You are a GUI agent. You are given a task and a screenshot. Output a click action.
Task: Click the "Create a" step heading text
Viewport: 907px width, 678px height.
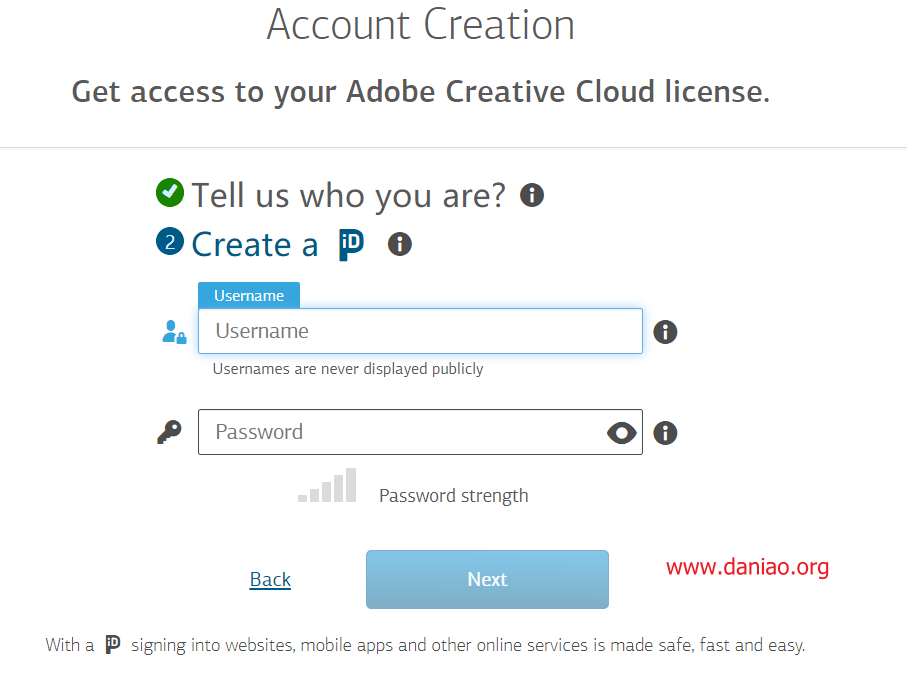(255, 244)
